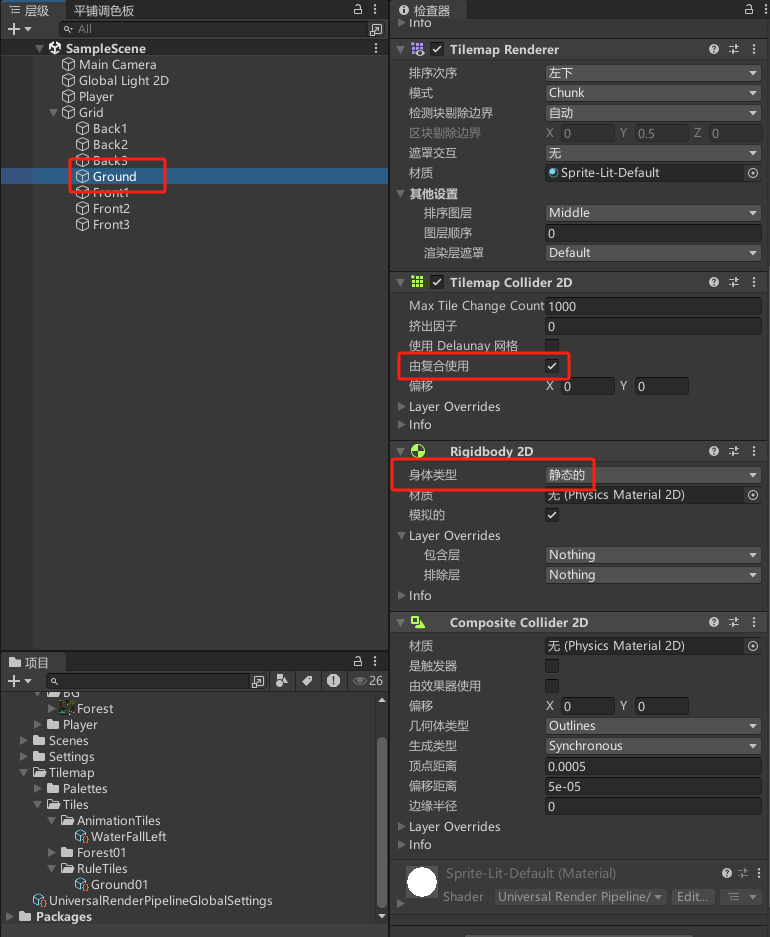
Task: Pick Composite Collider physics material object
Action: click(753, 646)
